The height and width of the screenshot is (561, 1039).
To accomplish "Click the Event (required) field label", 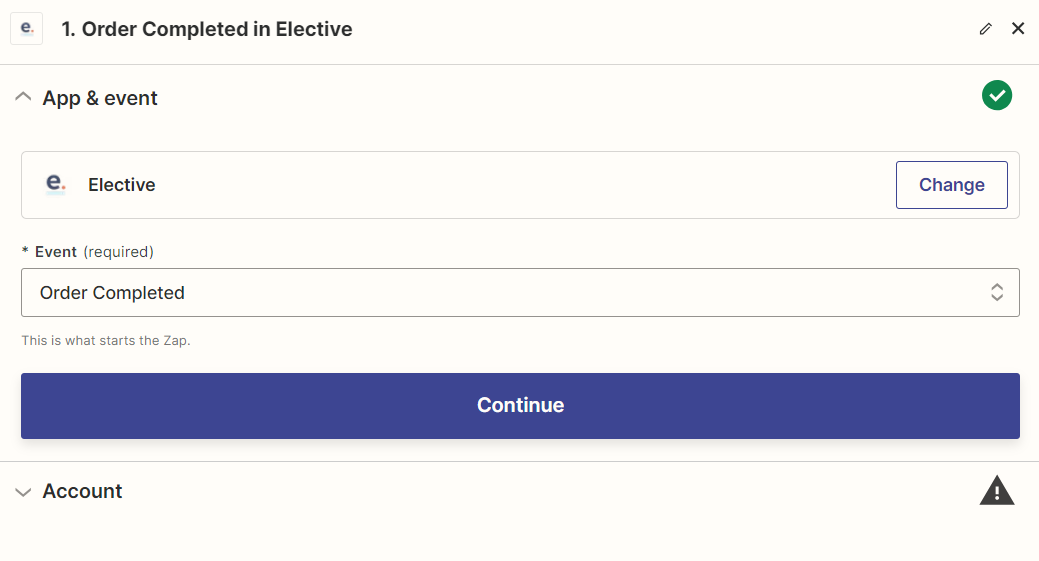I will [x=56, y=252].
